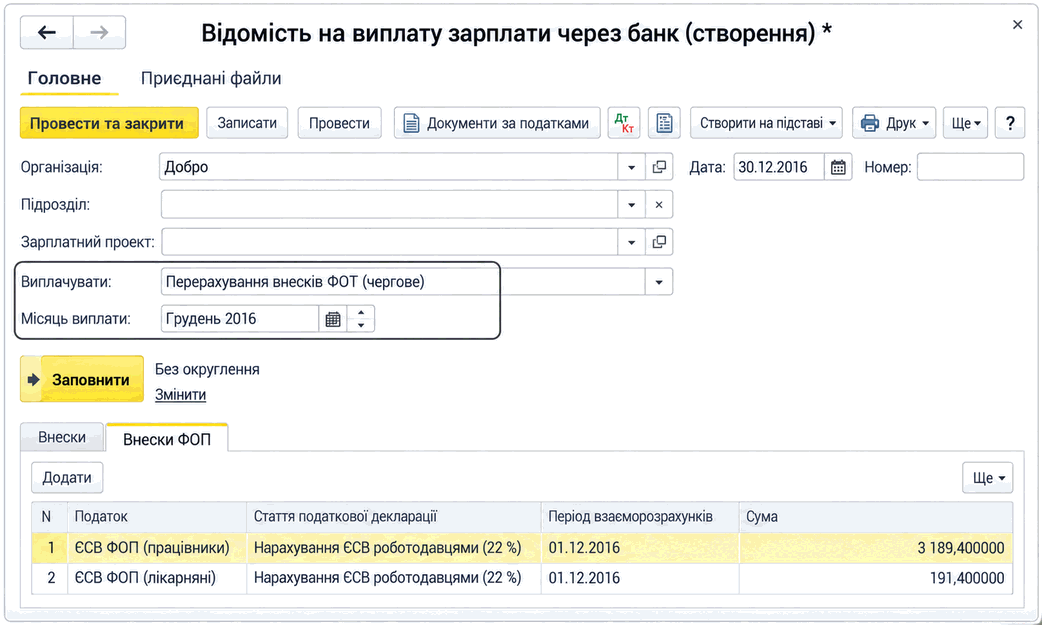The width and height of the screenshot is (1042, 625).
Task: Click the Період взаєморозрахунків column header
Action: [x=640, y=517]
